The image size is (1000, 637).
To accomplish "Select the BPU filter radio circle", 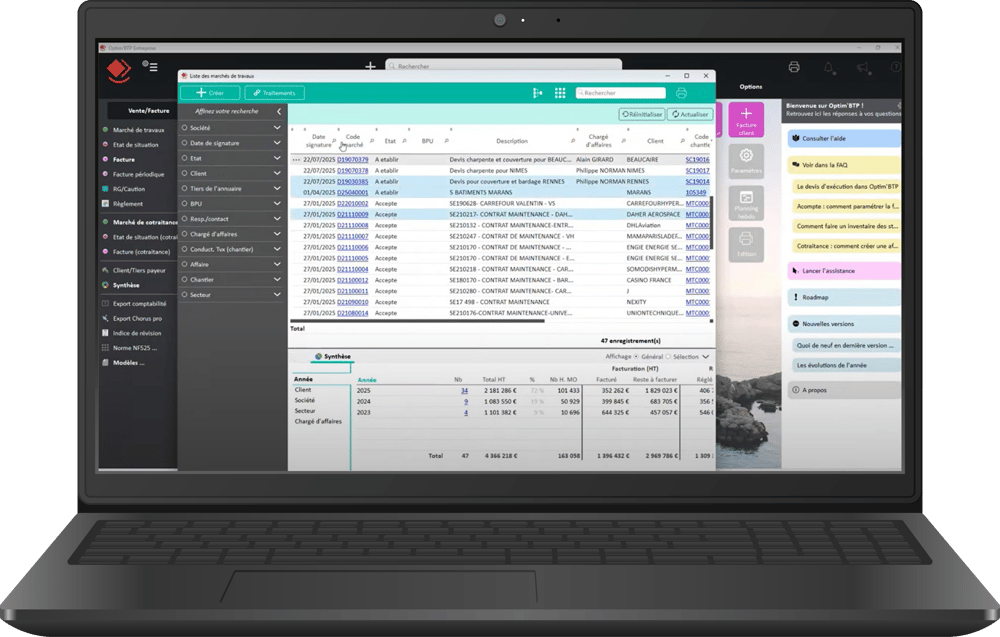I will 184,203.
